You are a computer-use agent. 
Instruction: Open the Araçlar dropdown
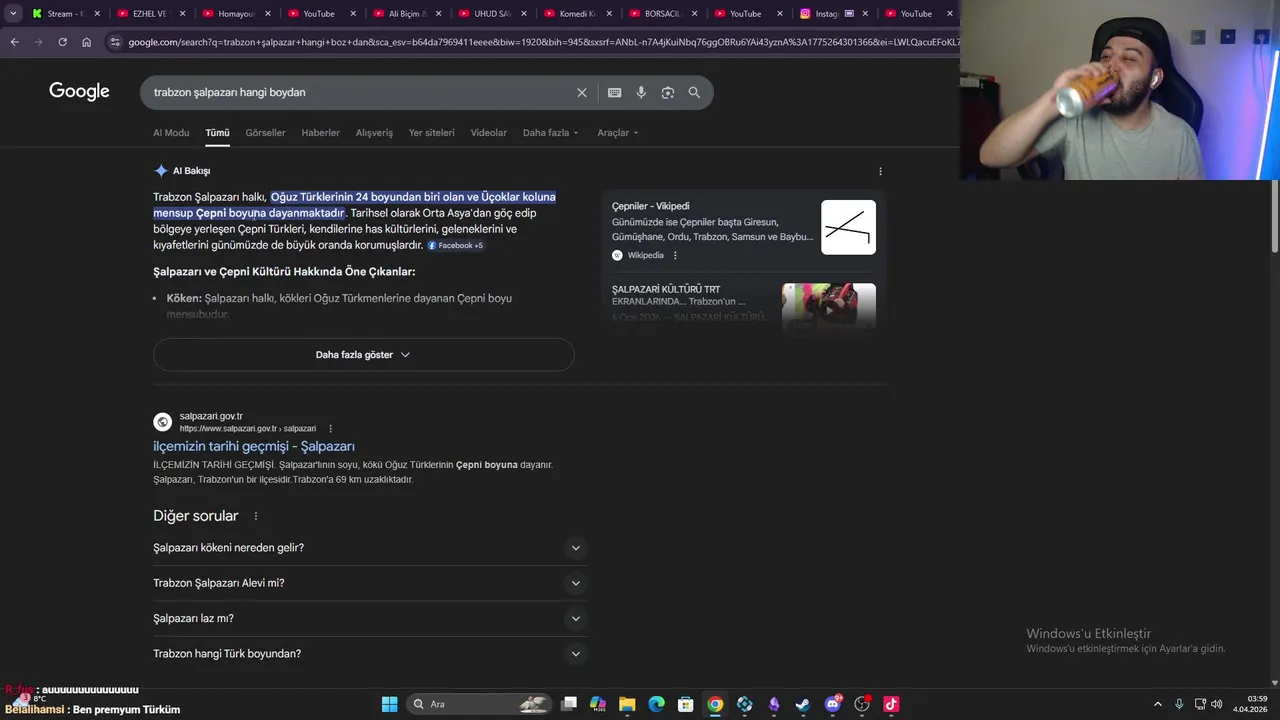pyautogui.click(x=617, y=133)
